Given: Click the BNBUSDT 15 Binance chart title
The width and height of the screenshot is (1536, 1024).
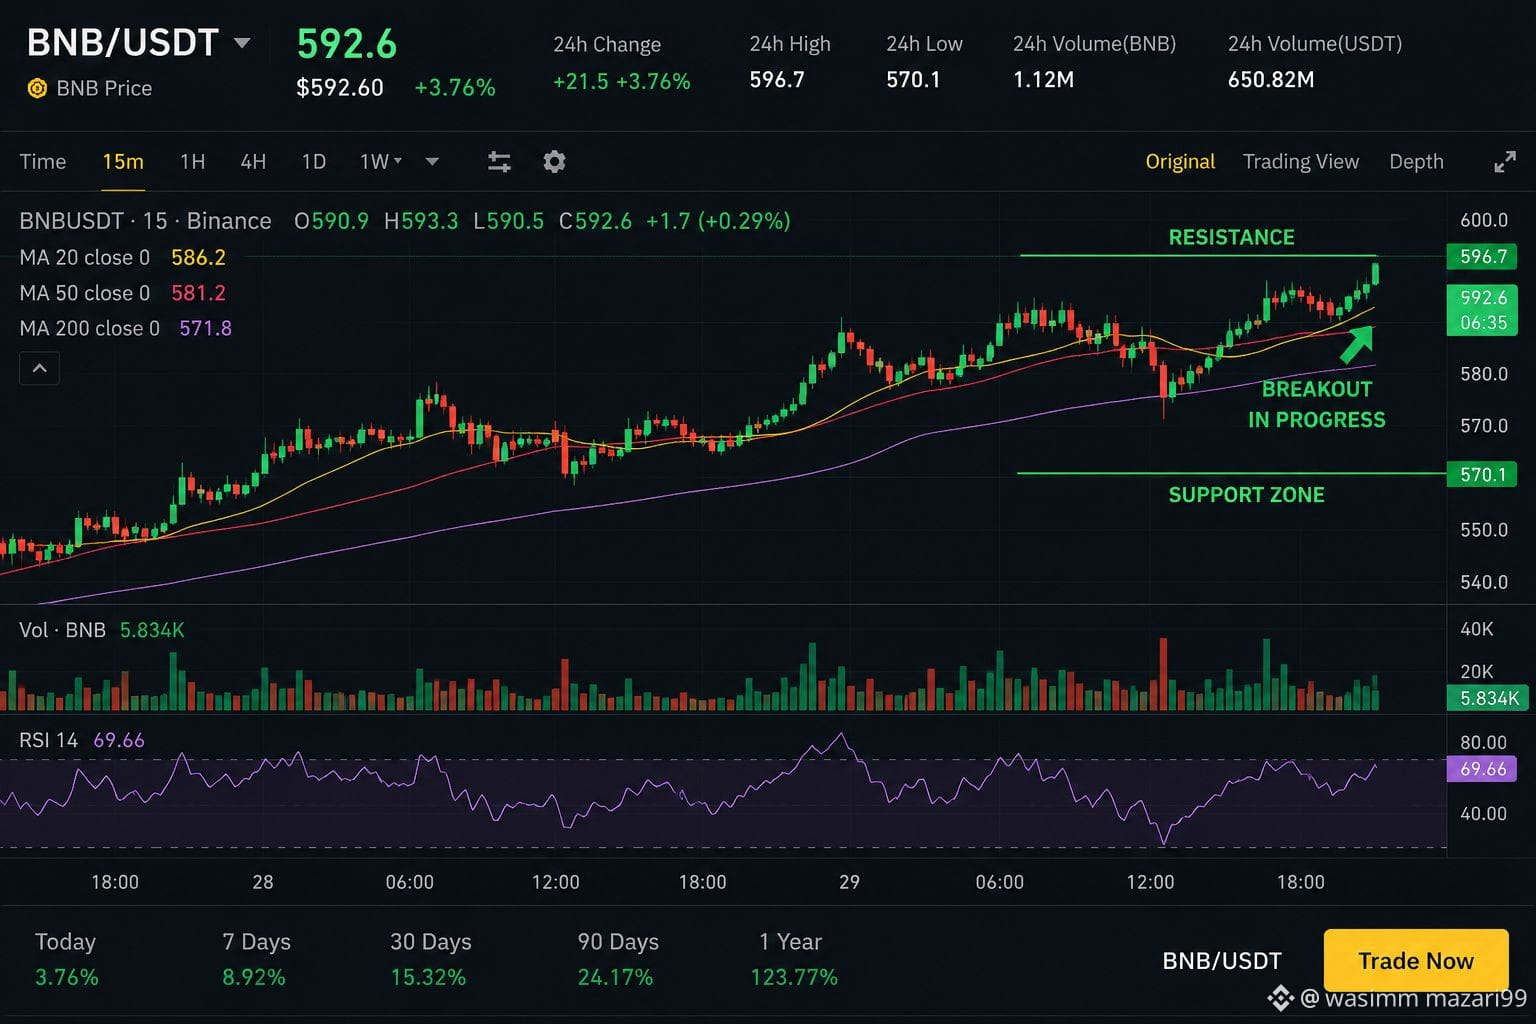Looking at the screenshot, I should (x=145, y=221).
